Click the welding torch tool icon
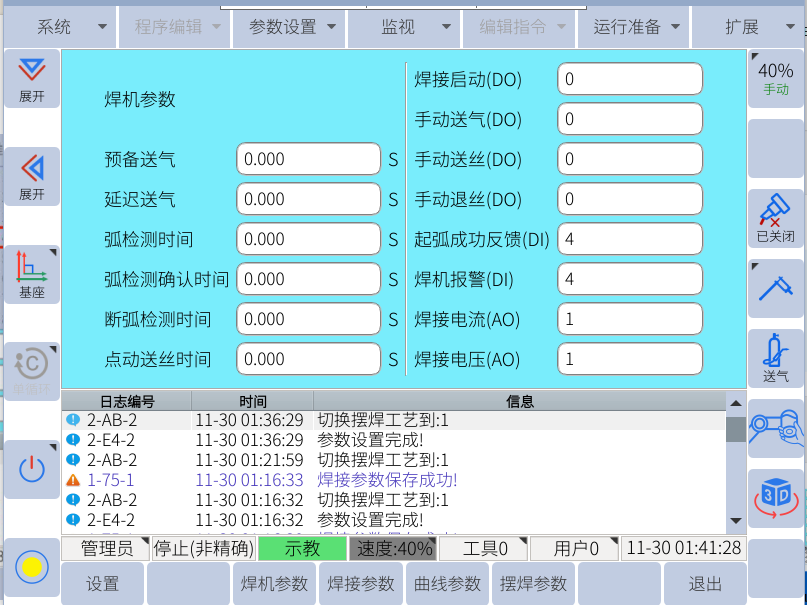 point(775,287)
